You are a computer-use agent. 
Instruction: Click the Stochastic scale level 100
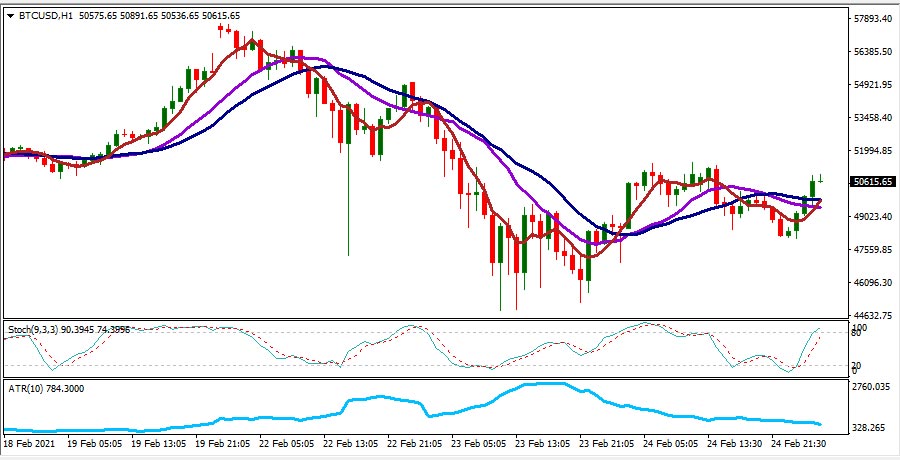(857, 328)
